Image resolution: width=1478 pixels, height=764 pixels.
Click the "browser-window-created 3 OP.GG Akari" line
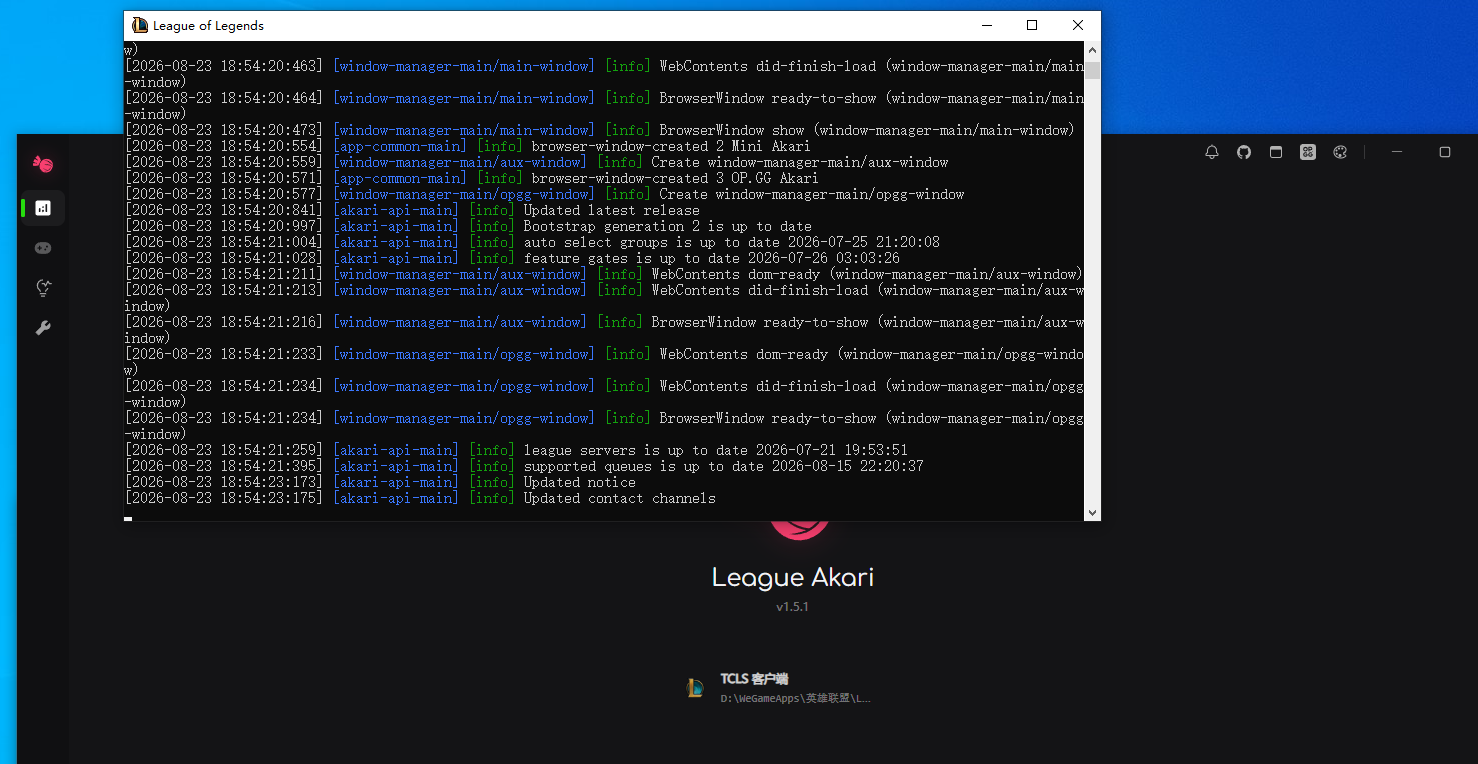tap(472, 178)
